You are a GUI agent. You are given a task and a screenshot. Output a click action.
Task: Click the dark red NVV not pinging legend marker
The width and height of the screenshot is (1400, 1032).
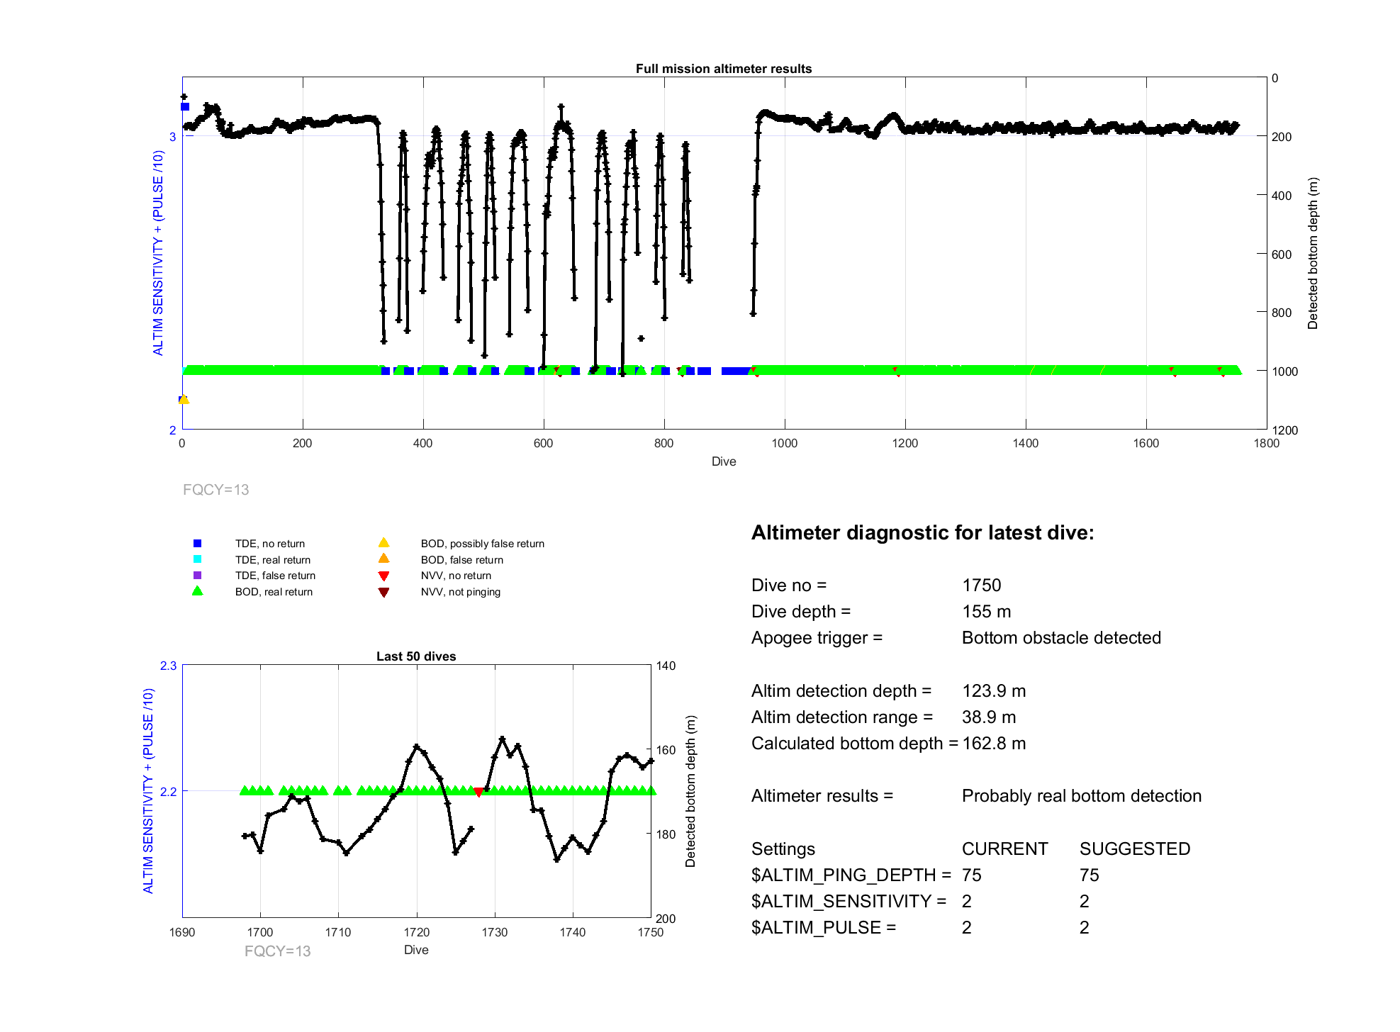point(383,592)
